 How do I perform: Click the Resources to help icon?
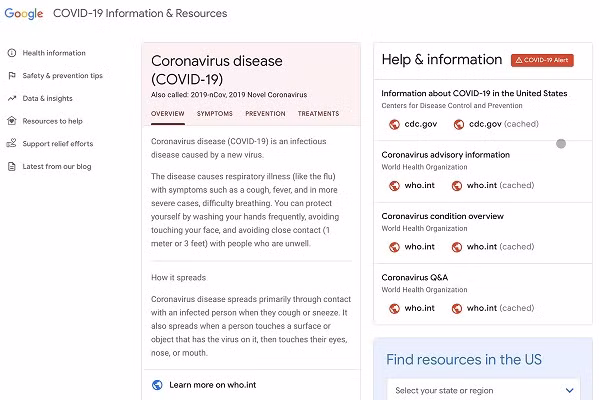(11, 121)
